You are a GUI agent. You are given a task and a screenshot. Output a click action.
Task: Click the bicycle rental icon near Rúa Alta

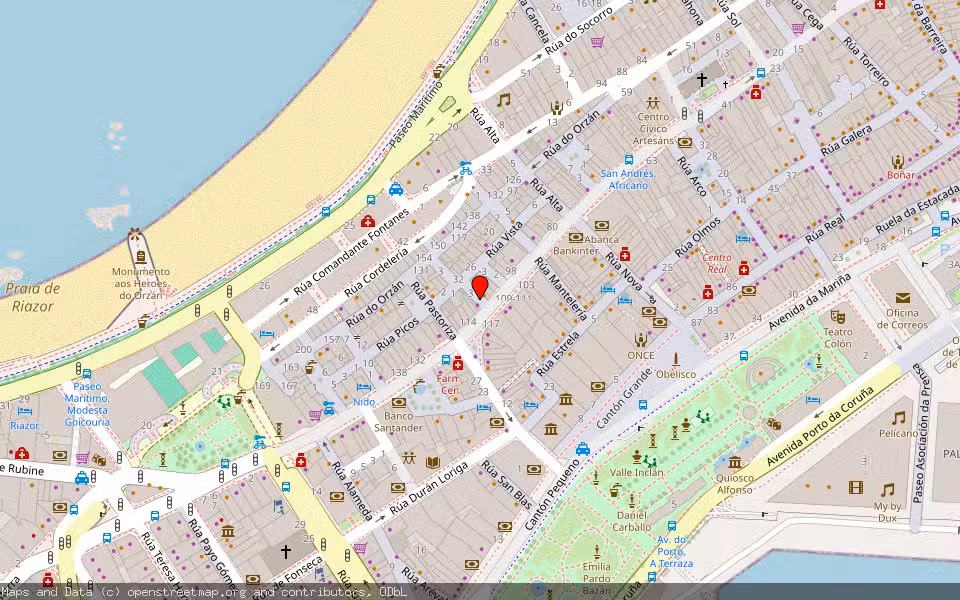pyautogui.click(x=466, y=168)
